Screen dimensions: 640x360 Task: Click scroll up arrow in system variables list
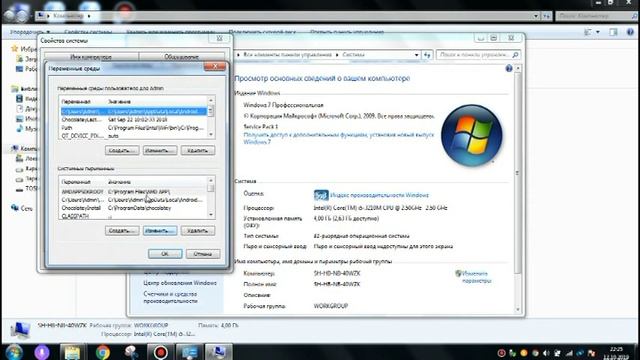tap(211, 180)
